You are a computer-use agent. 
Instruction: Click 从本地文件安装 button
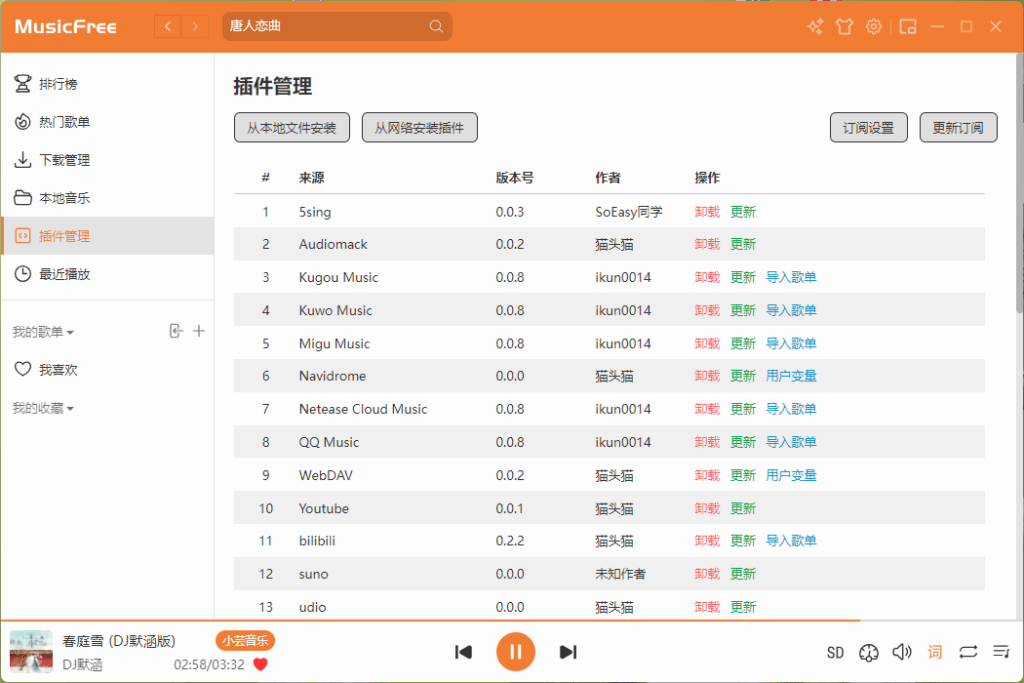(292, 127)
